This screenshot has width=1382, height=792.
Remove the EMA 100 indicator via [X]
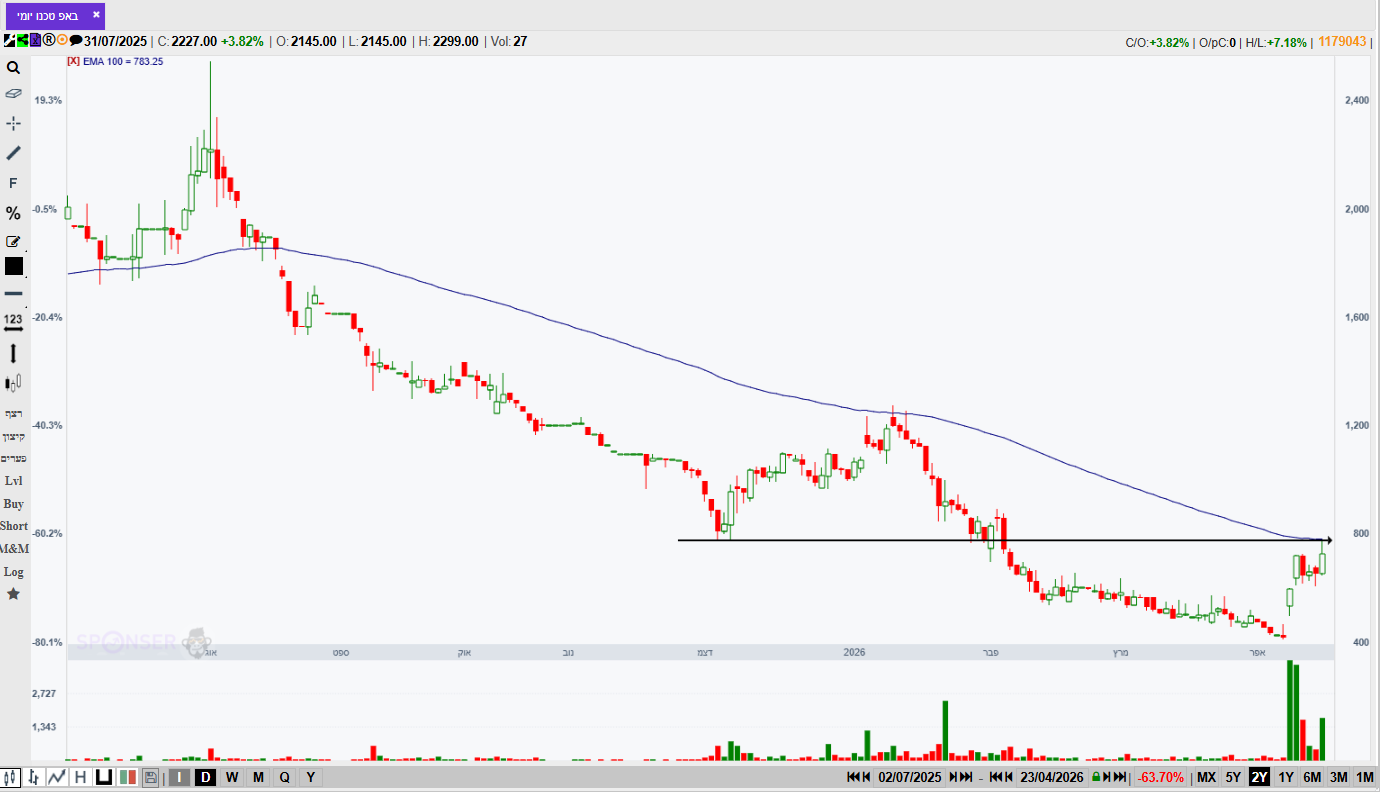tap(73, 61)
